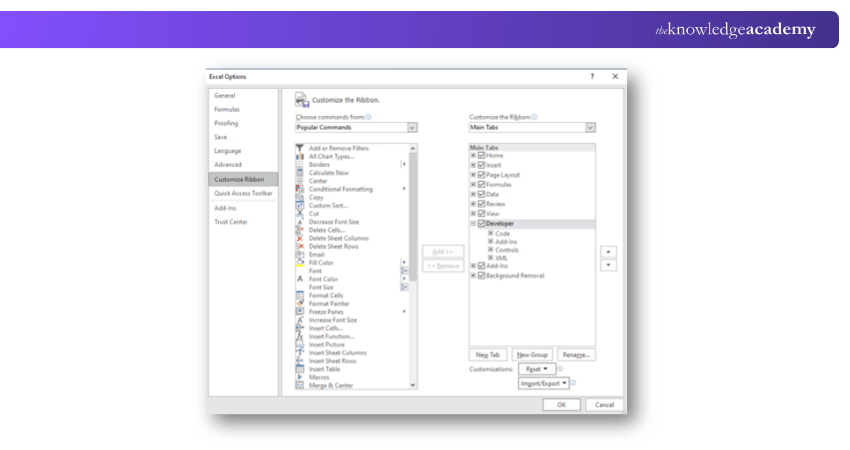
Task: Open the Import/Export button
Action: (543, 383)
